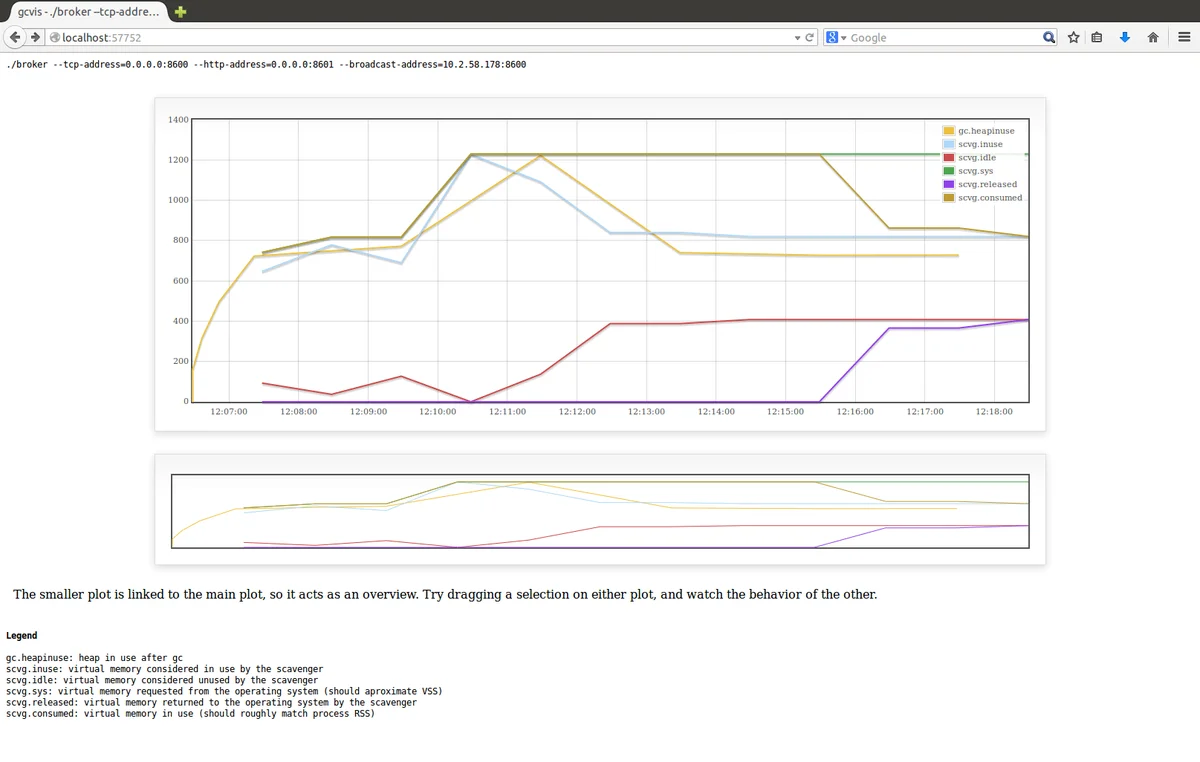The image size is (1200, 762).
Task: Click the 12:12:00 x-axis label
Action: click(x=577, y=411)
